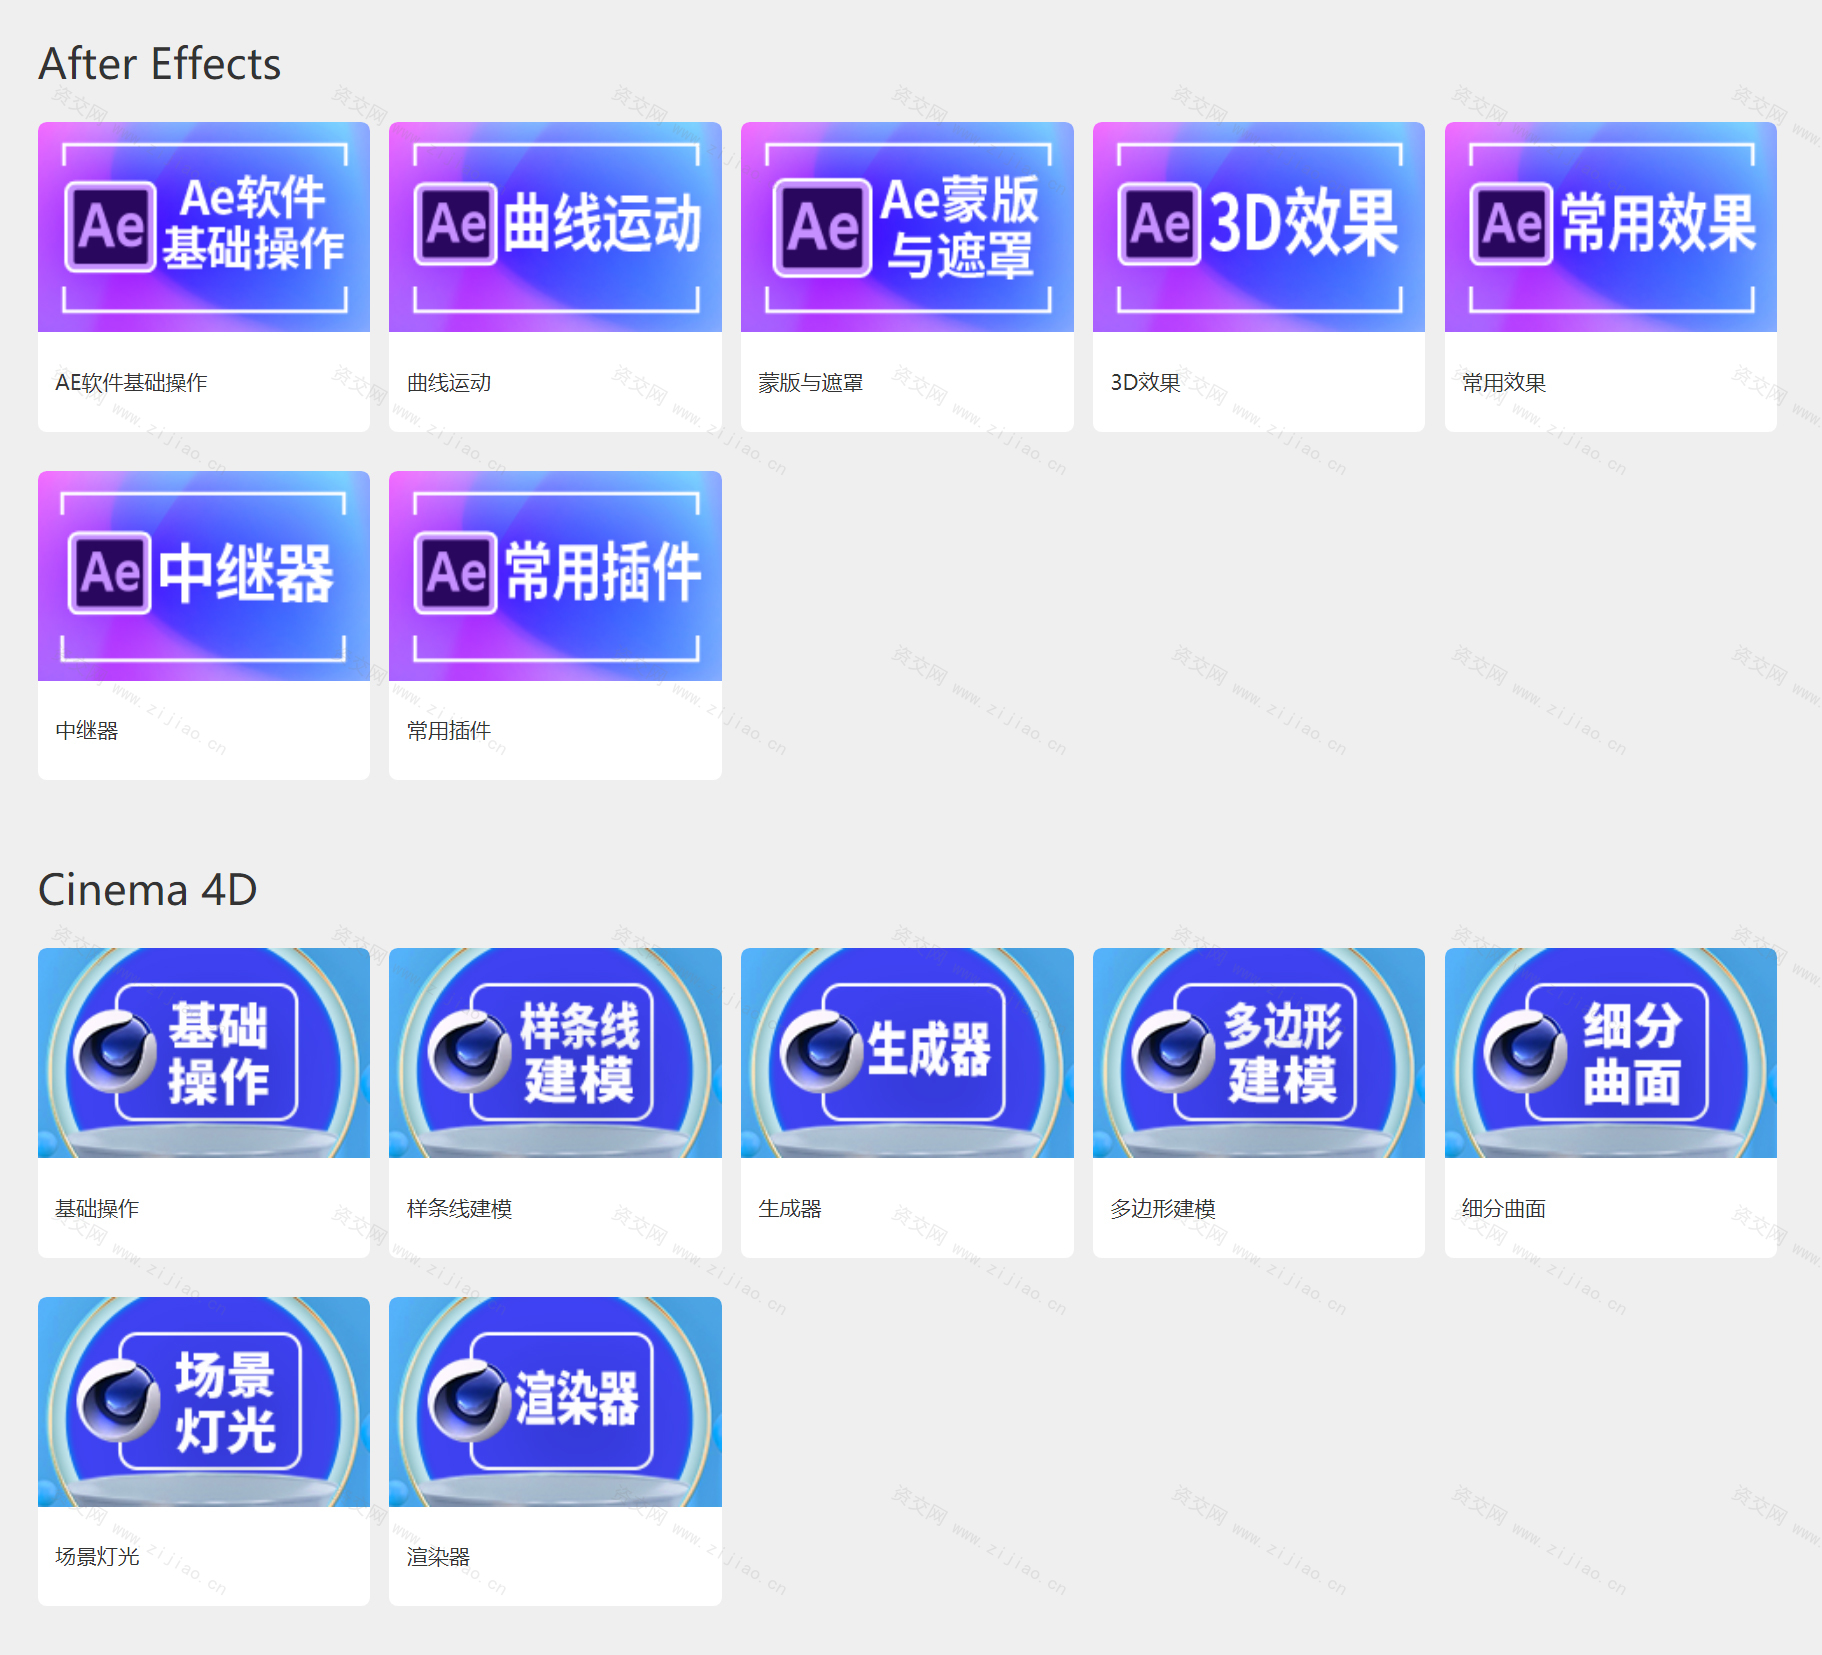The height and width of the screenshot is (1655, 1822).
Task: Open the Ae 中继器 thumbnail image
Action: (204, 576)
